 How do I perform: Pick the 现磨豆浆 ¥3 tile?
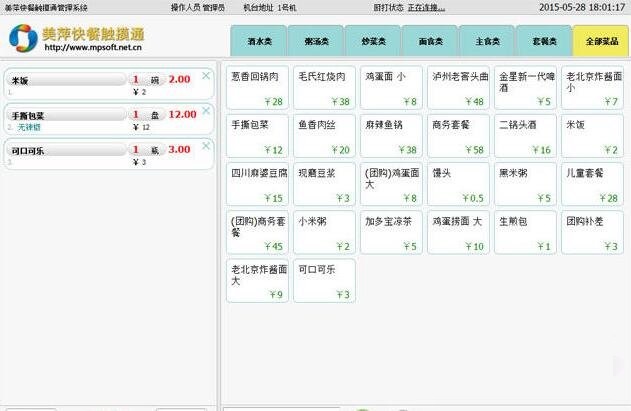click(x=324, y=184)
